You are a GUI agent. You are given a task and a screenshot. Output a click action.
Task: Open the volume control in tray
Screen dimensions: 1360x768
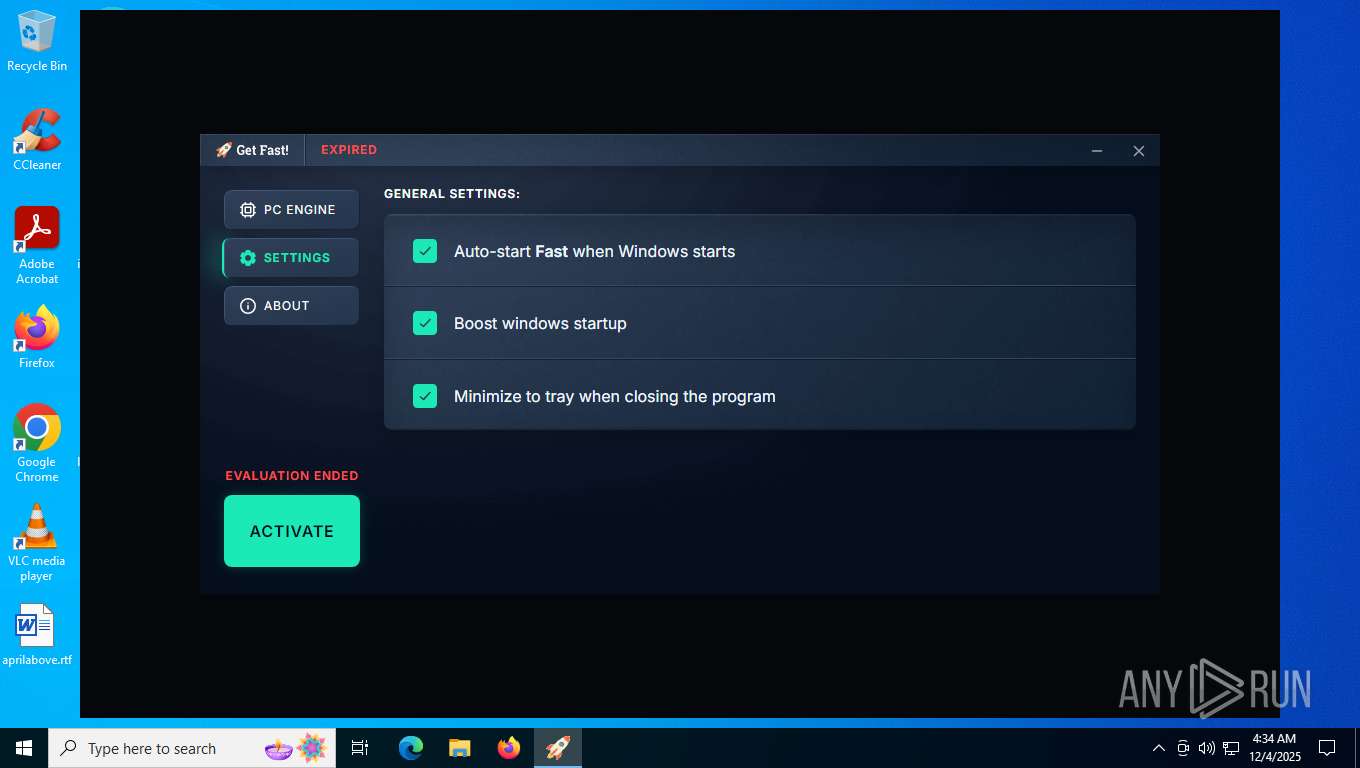pos(1207,748)
